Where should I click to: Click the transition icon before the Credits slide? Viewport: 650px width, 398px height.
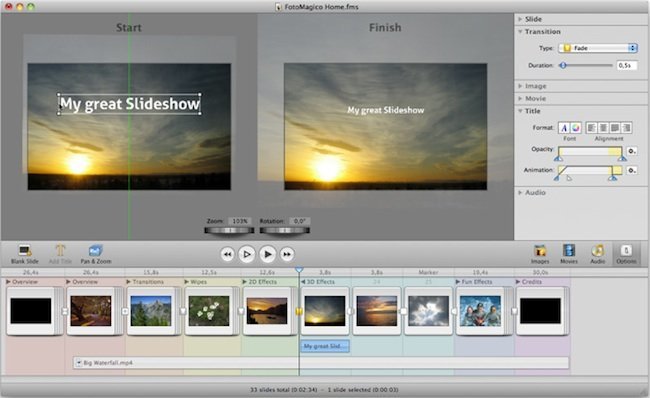pos(514,311)
